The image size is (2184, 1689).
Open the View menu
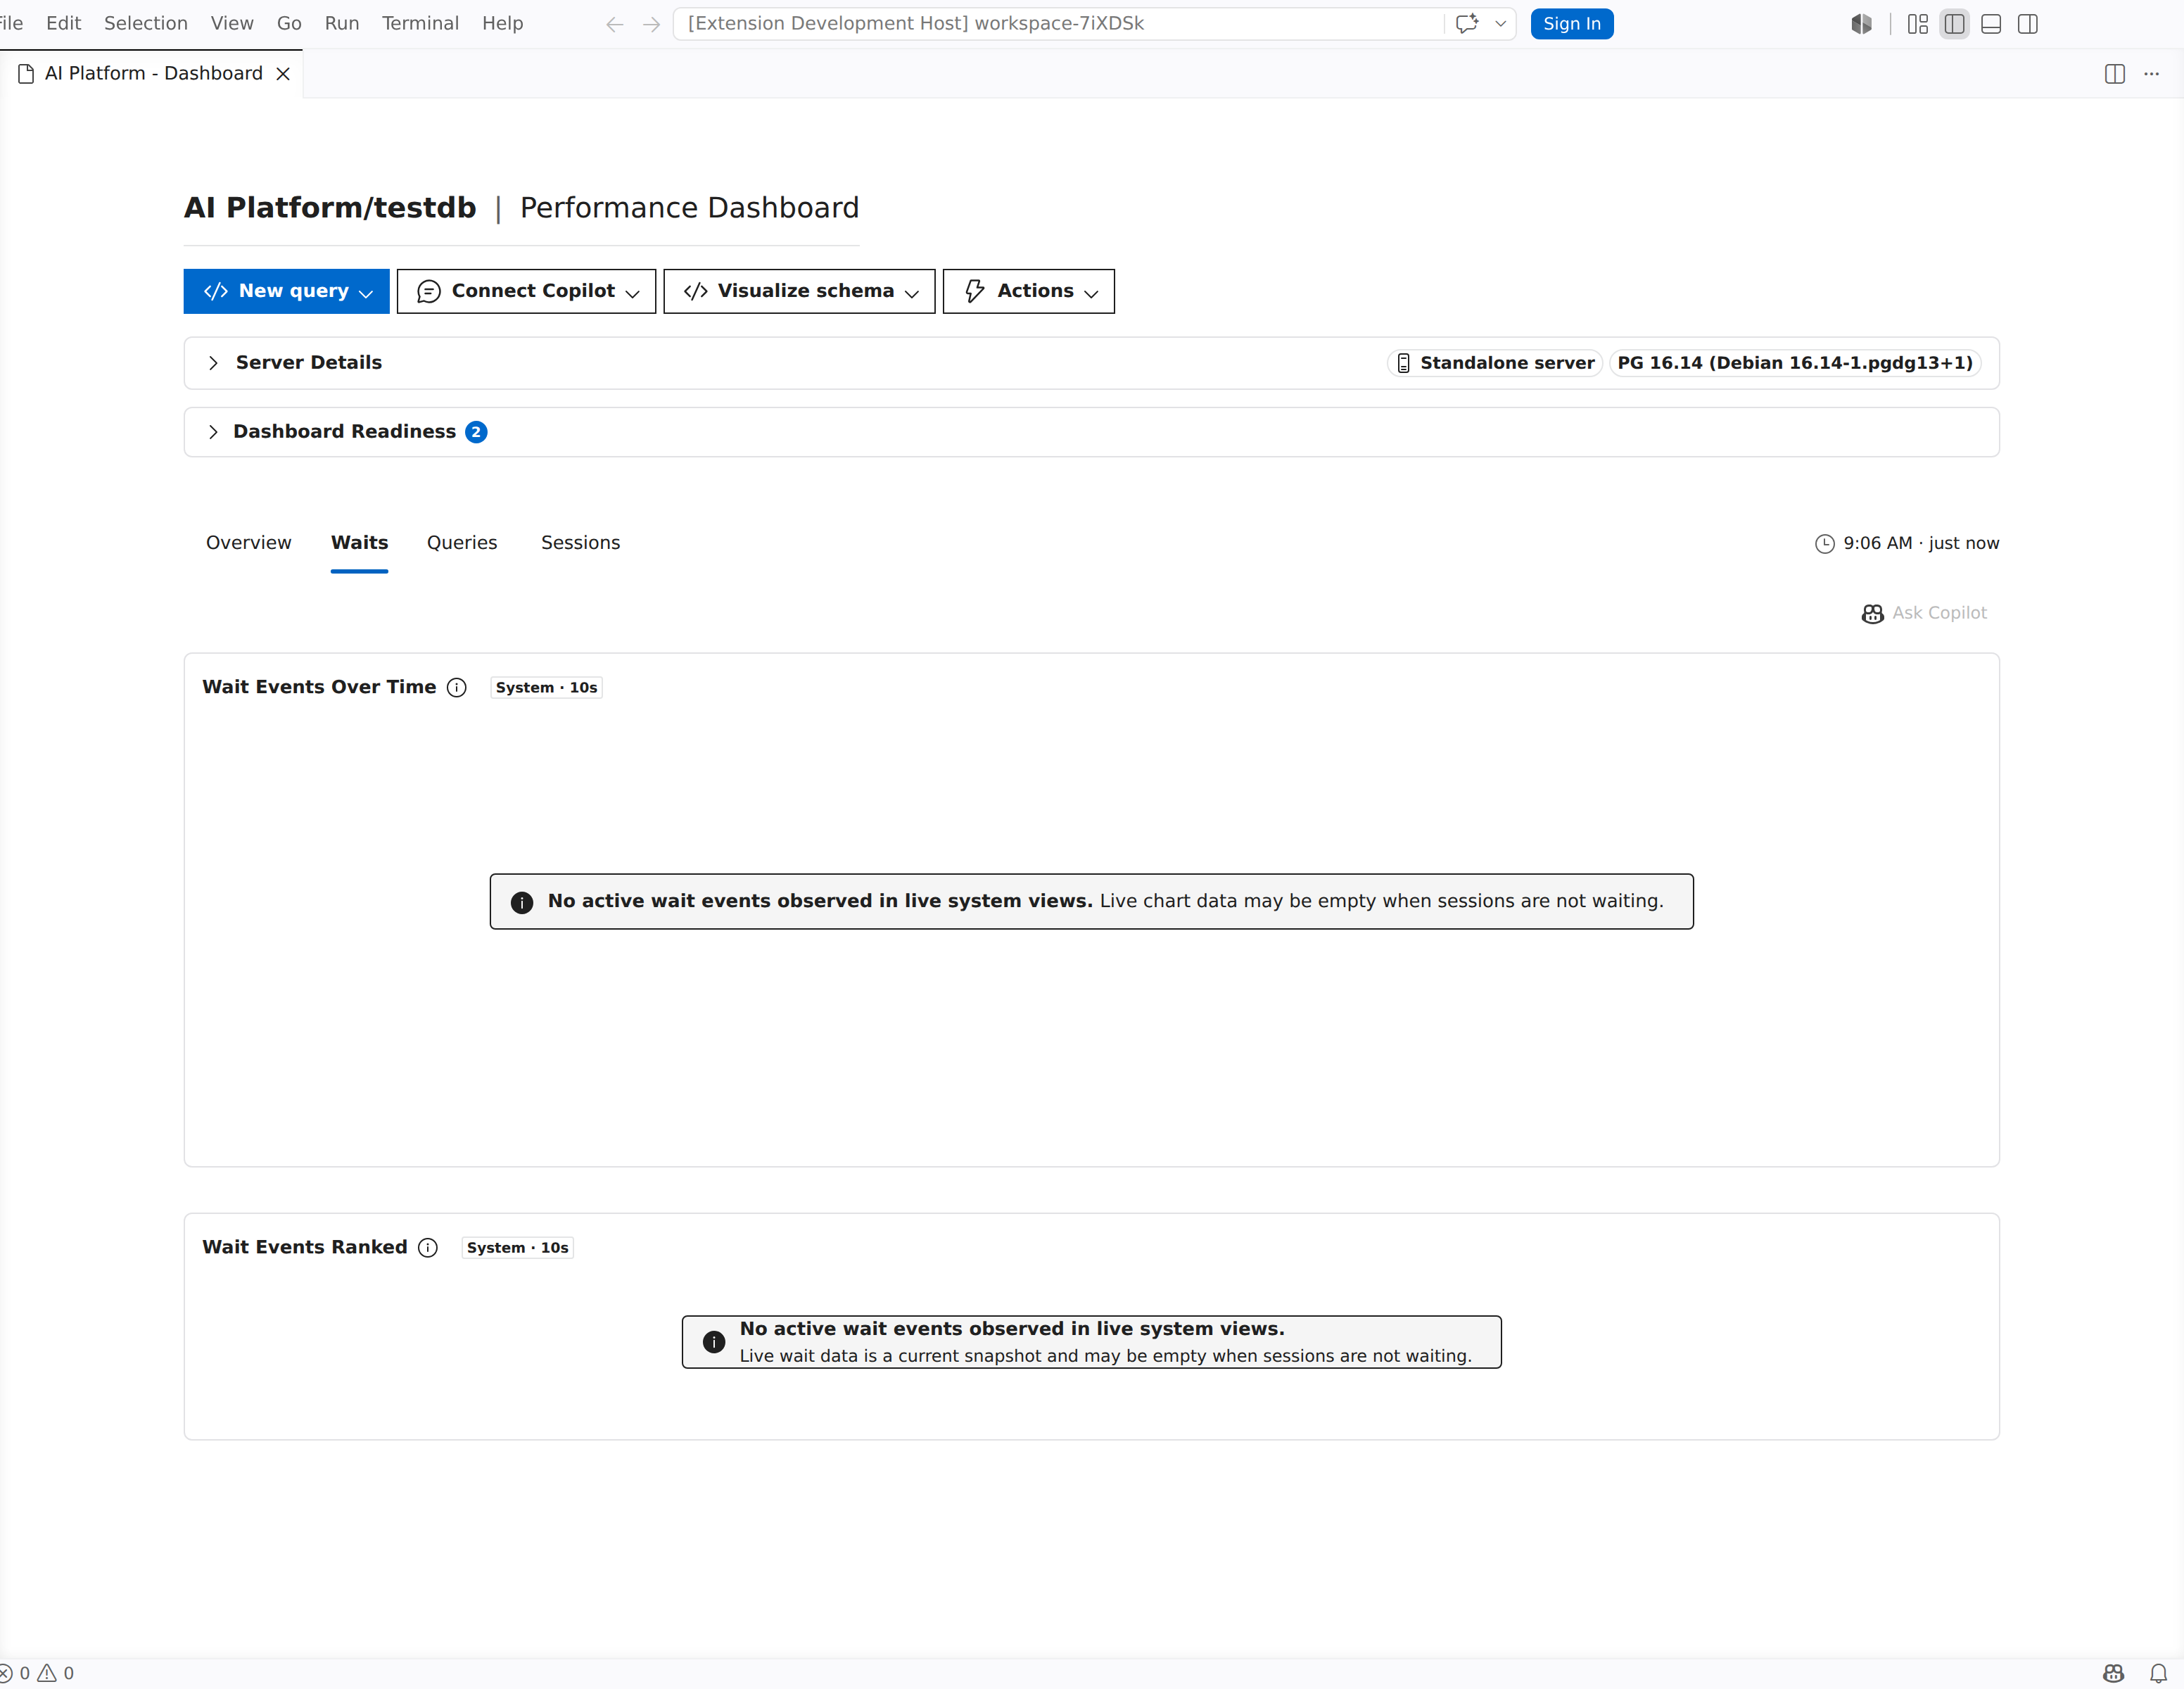click(232, 24)
